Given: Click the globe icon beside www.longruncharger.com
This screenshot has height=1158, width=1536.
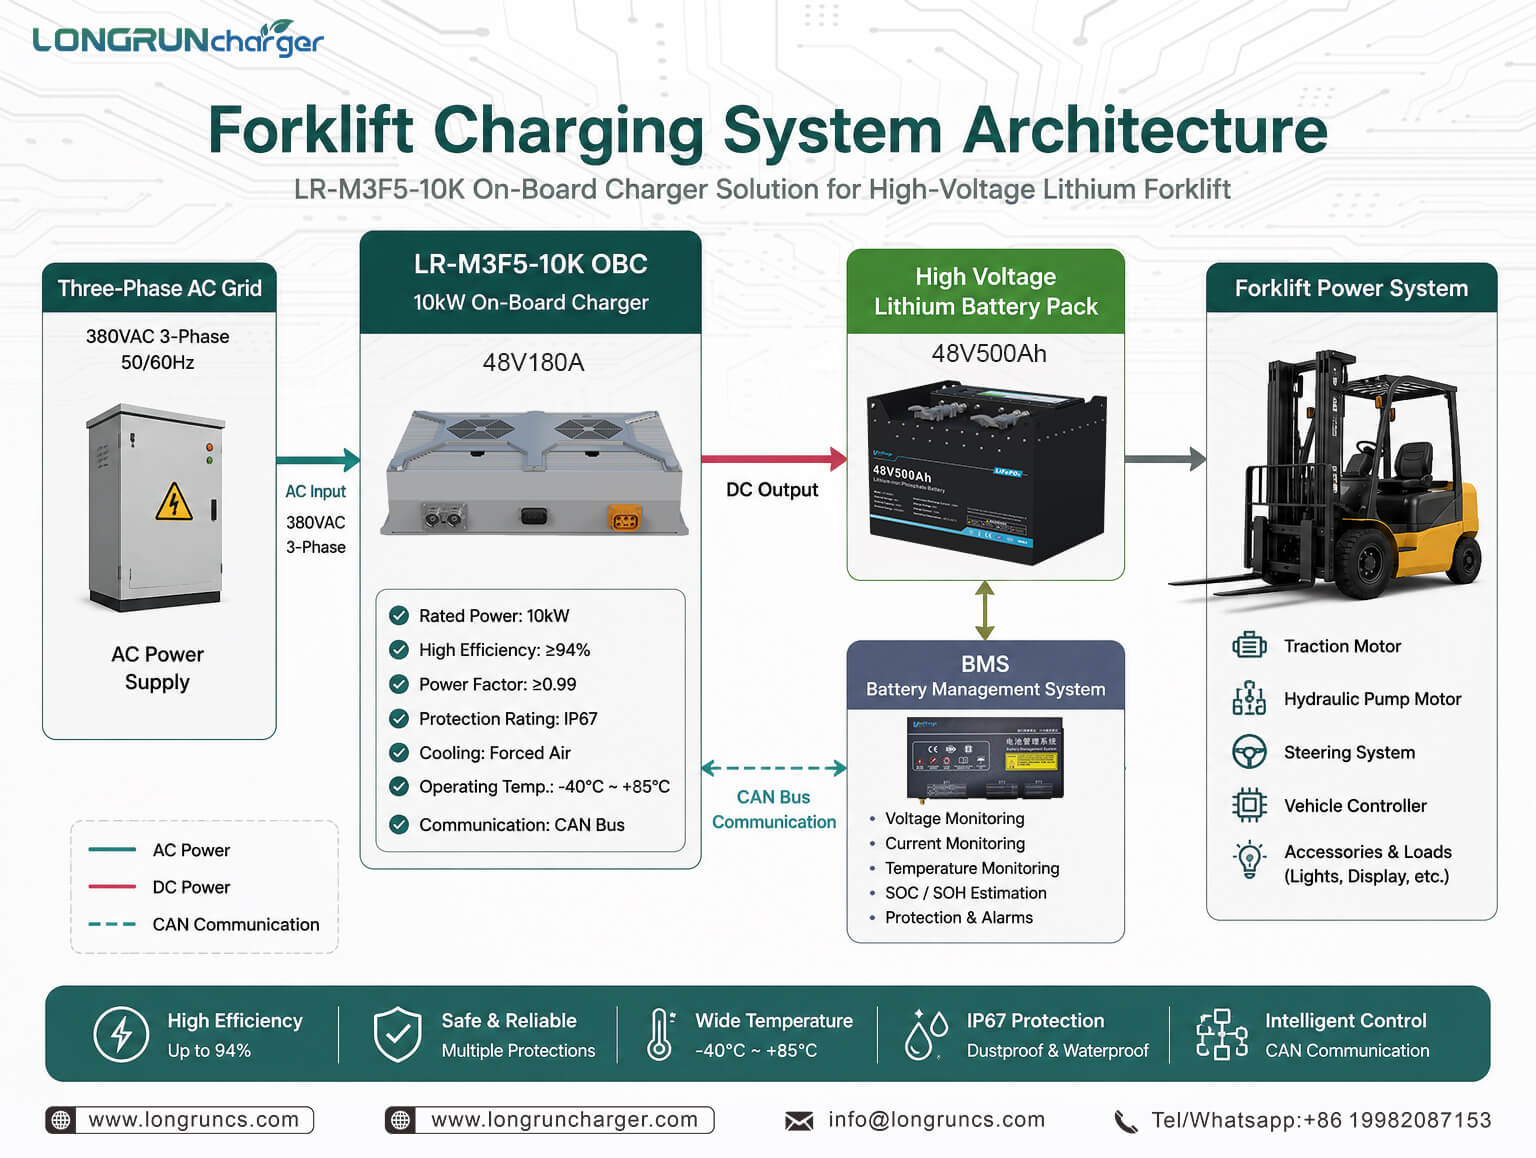Looking at the screenshot, I should coord(401,1120).
